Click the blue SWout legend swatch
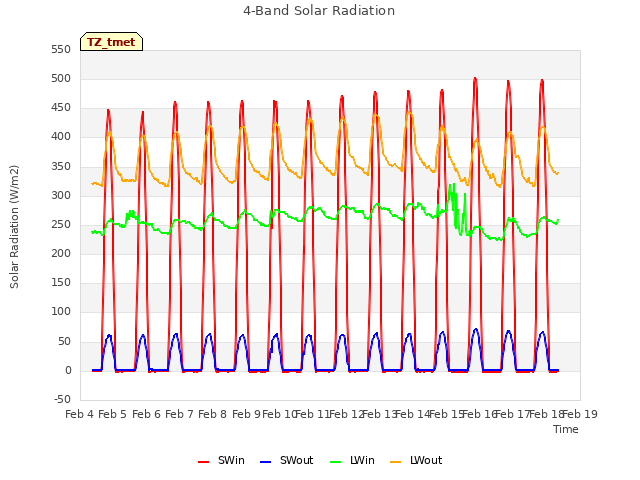 [265, 462]
